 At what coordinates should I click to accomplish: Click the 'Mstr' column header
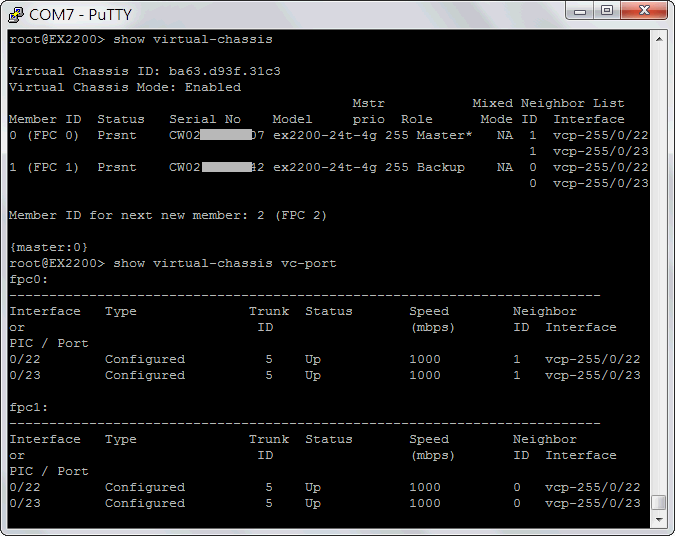[x=368, y=103]
